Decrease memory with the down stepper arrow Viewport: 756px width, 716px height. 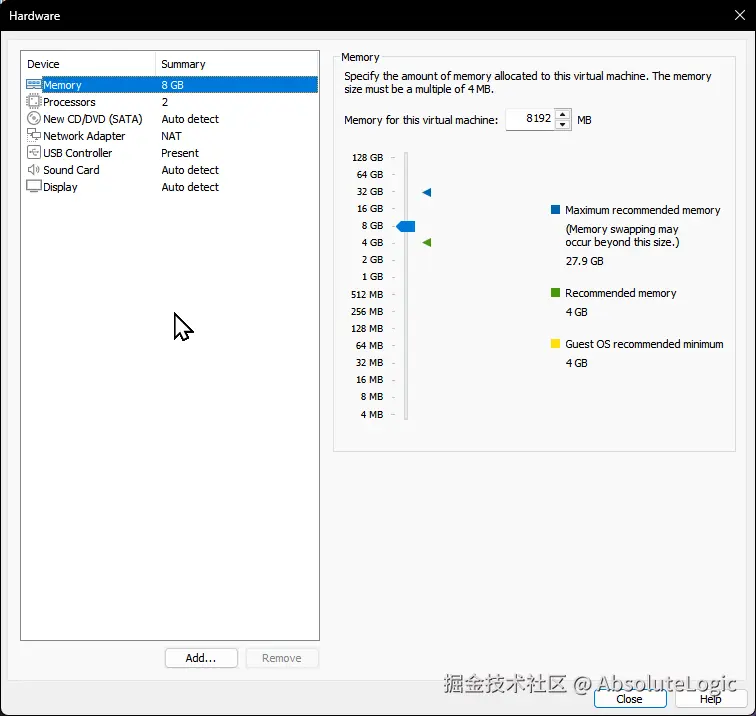click(x=563, y=124)
